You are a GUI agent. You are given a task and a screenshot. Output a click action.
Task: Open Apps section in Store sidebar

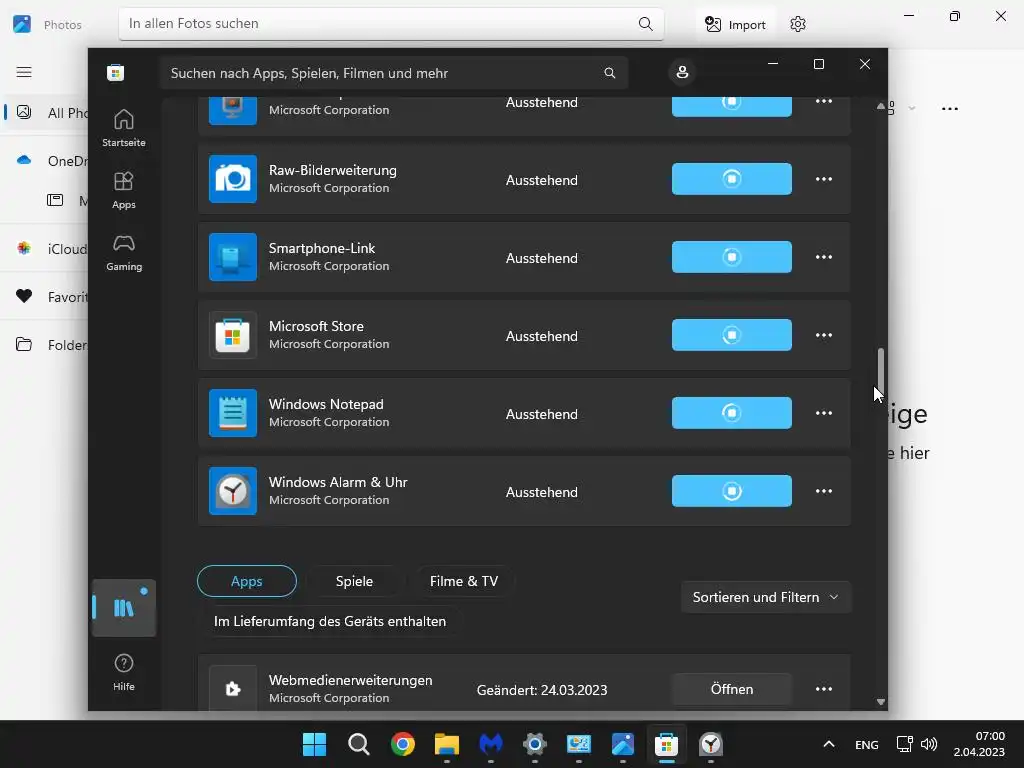(123, 190)
